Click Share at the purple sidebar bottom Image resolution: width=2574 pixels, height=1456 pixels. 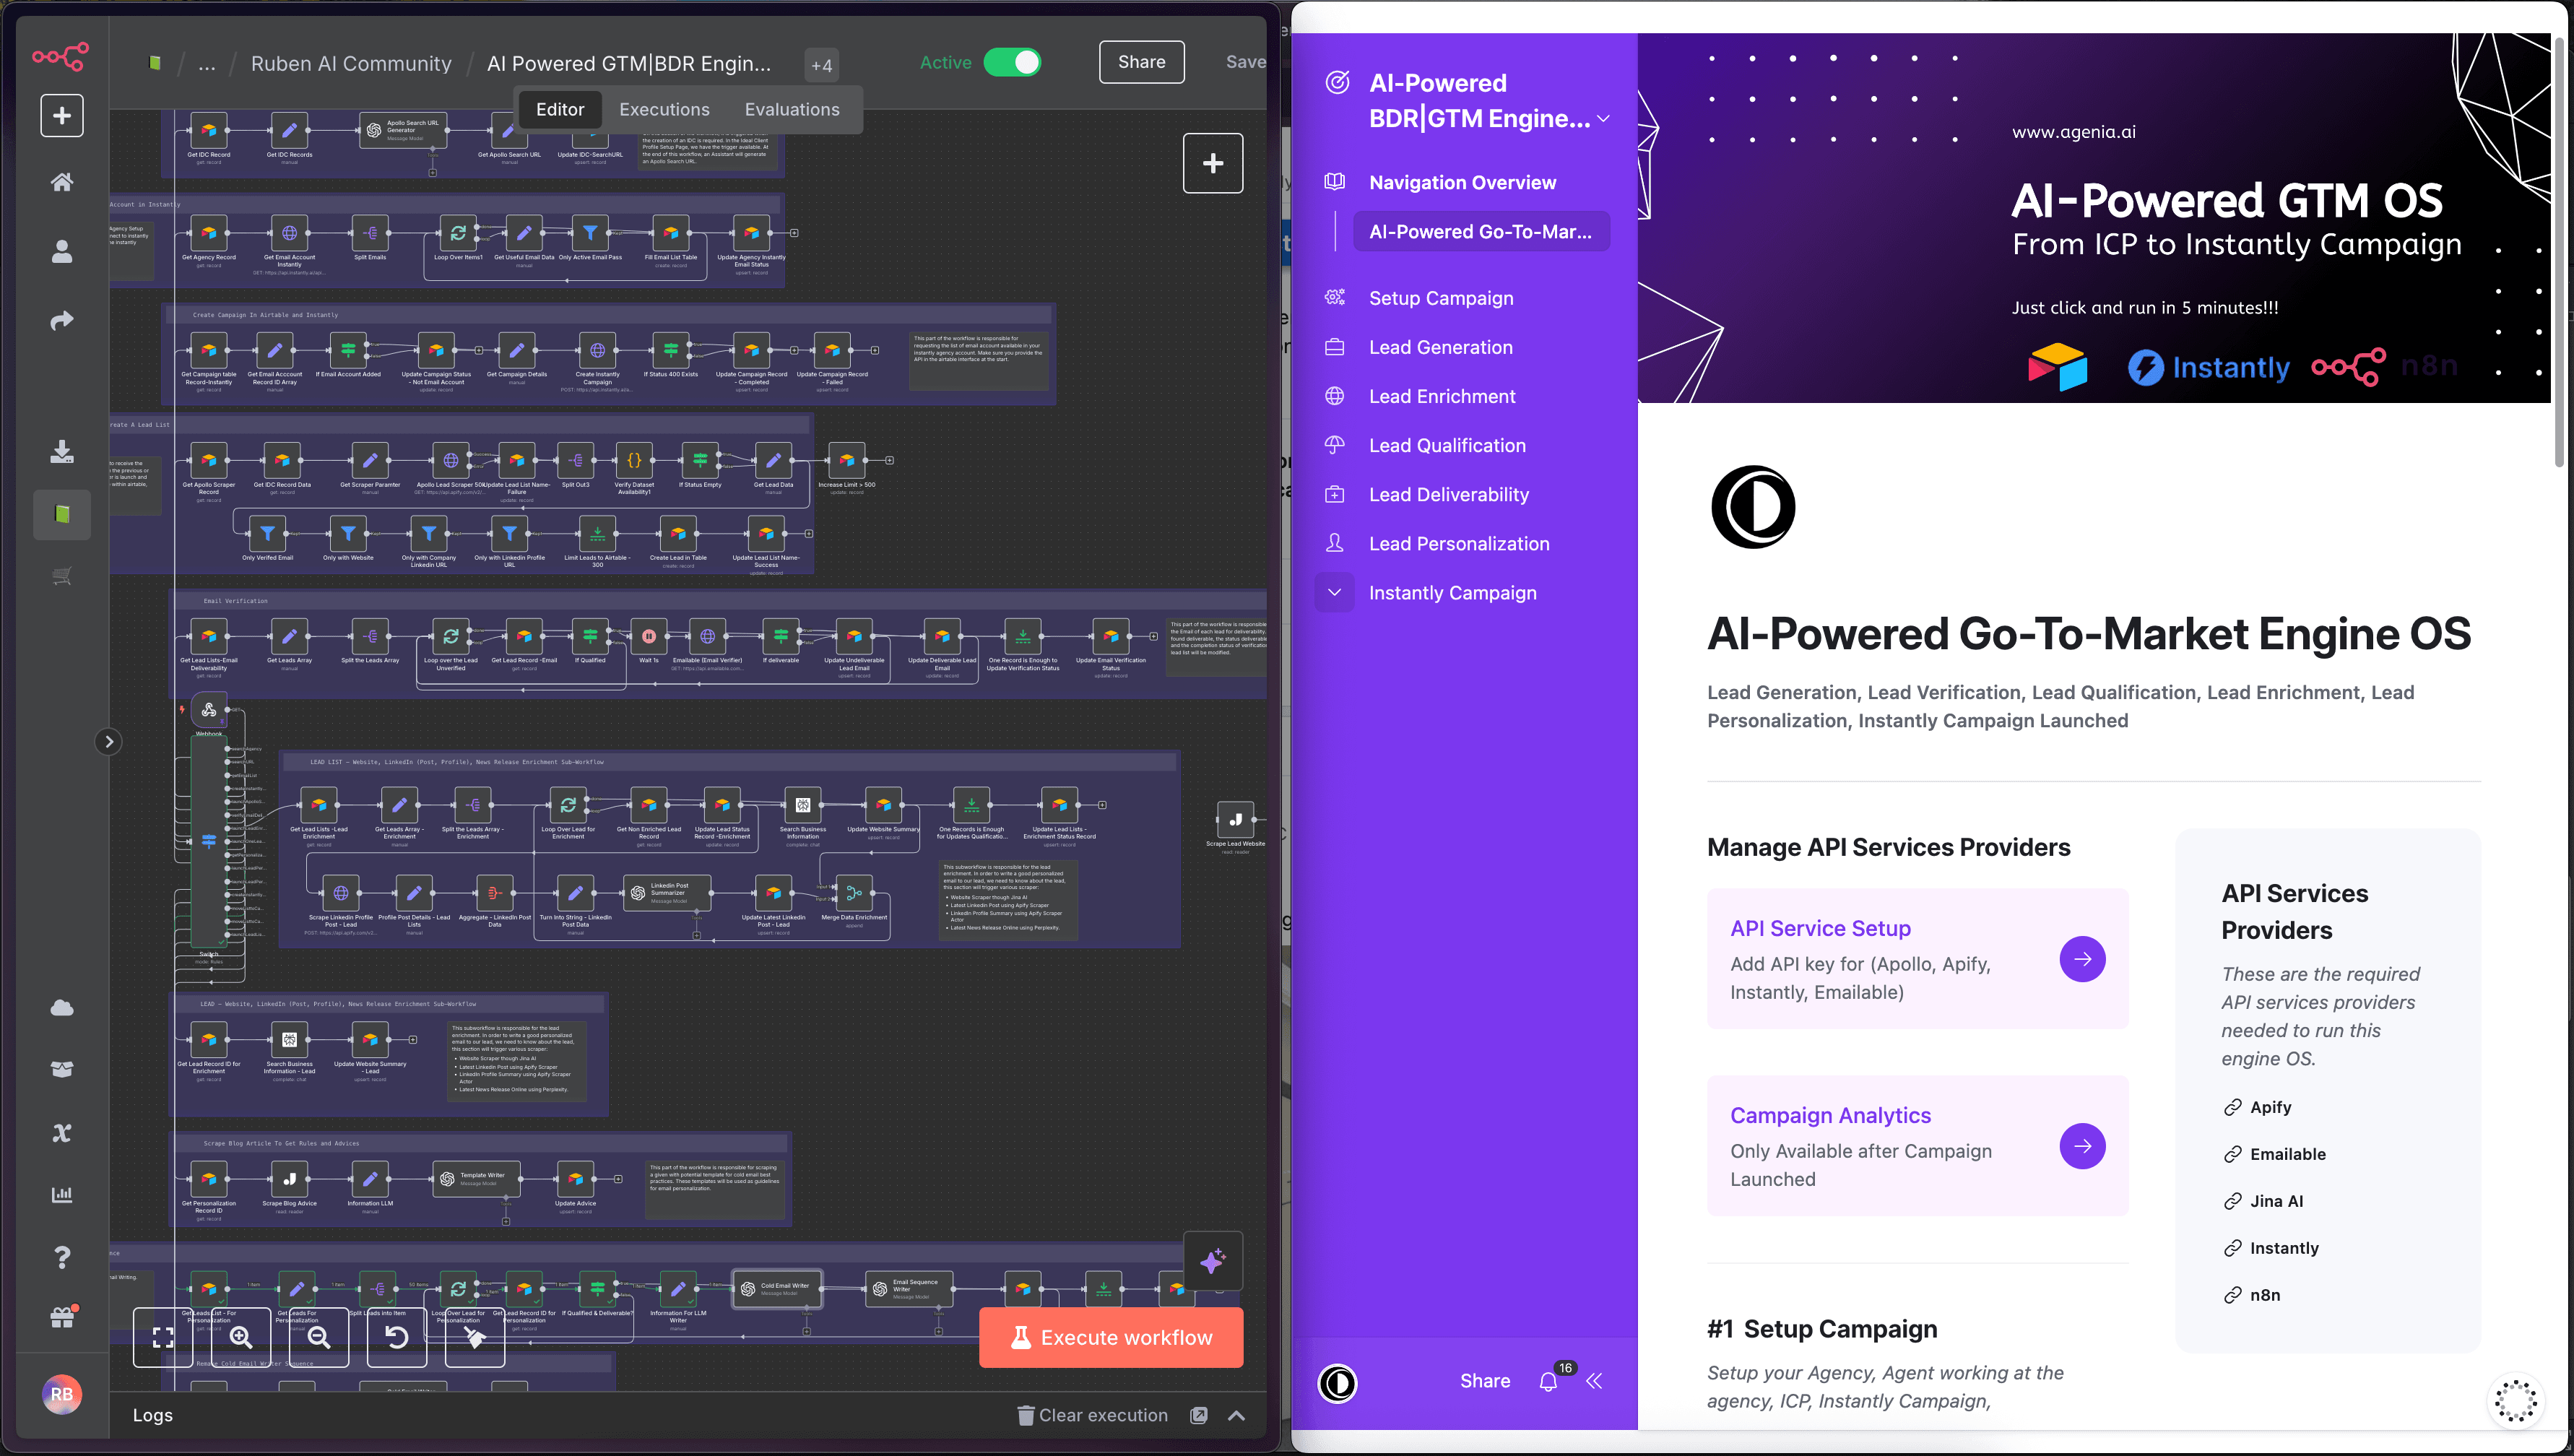(x=1485, y=1381)
